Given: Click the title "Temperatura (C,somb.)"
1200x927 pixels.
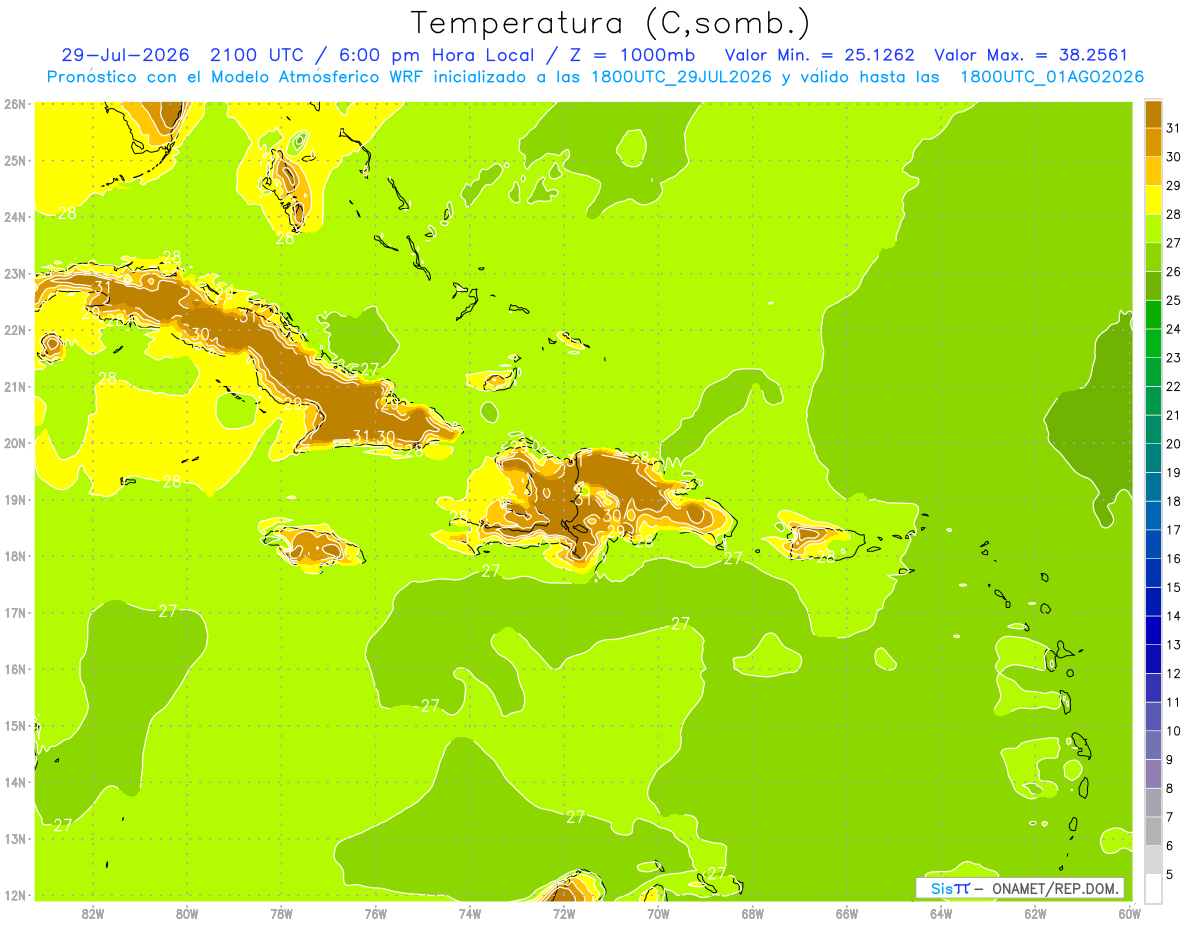Looking at the screenshot, I should (611, 23).
